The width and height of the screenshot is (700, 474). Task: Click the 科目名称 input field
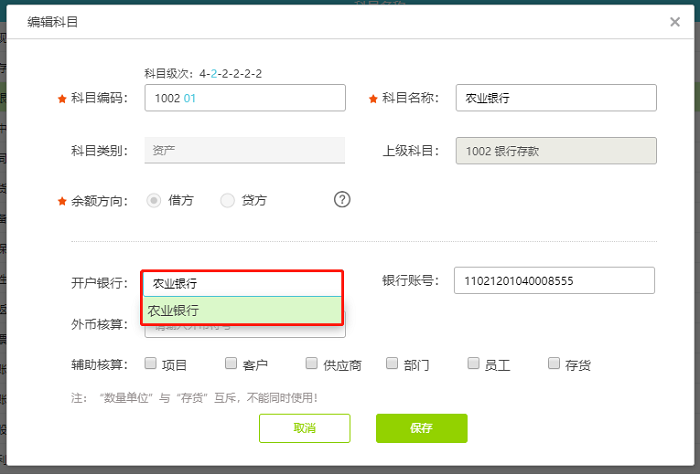click(x=556, y=98)
